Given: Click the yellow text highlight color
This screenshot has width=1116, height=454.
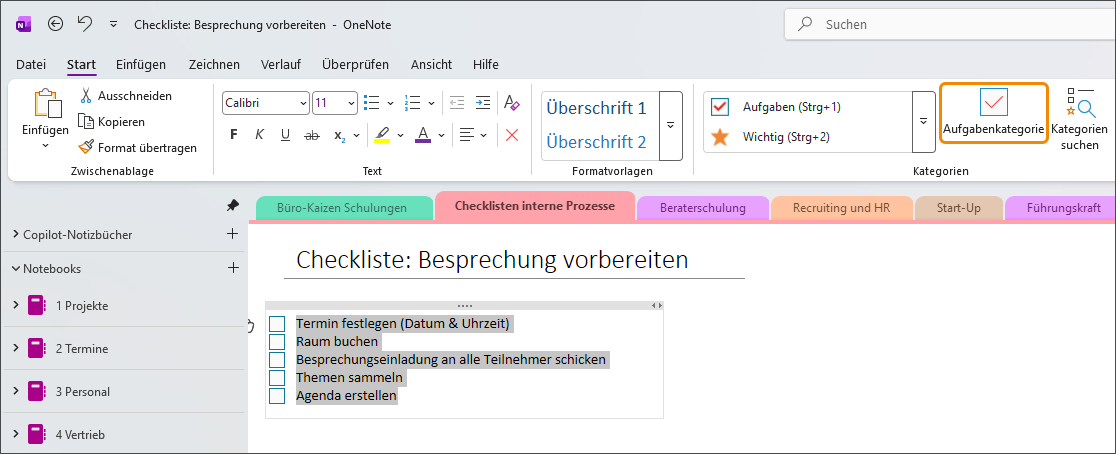Looking at the screenshot, I should click(x=381, y=134).
